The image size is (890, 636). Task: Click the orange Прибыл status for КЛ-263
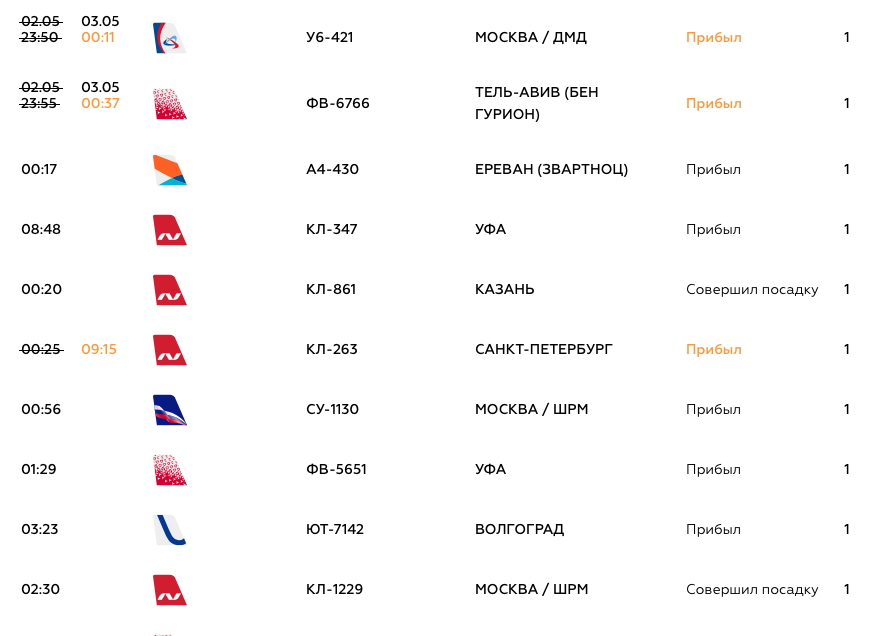point(713,349)
